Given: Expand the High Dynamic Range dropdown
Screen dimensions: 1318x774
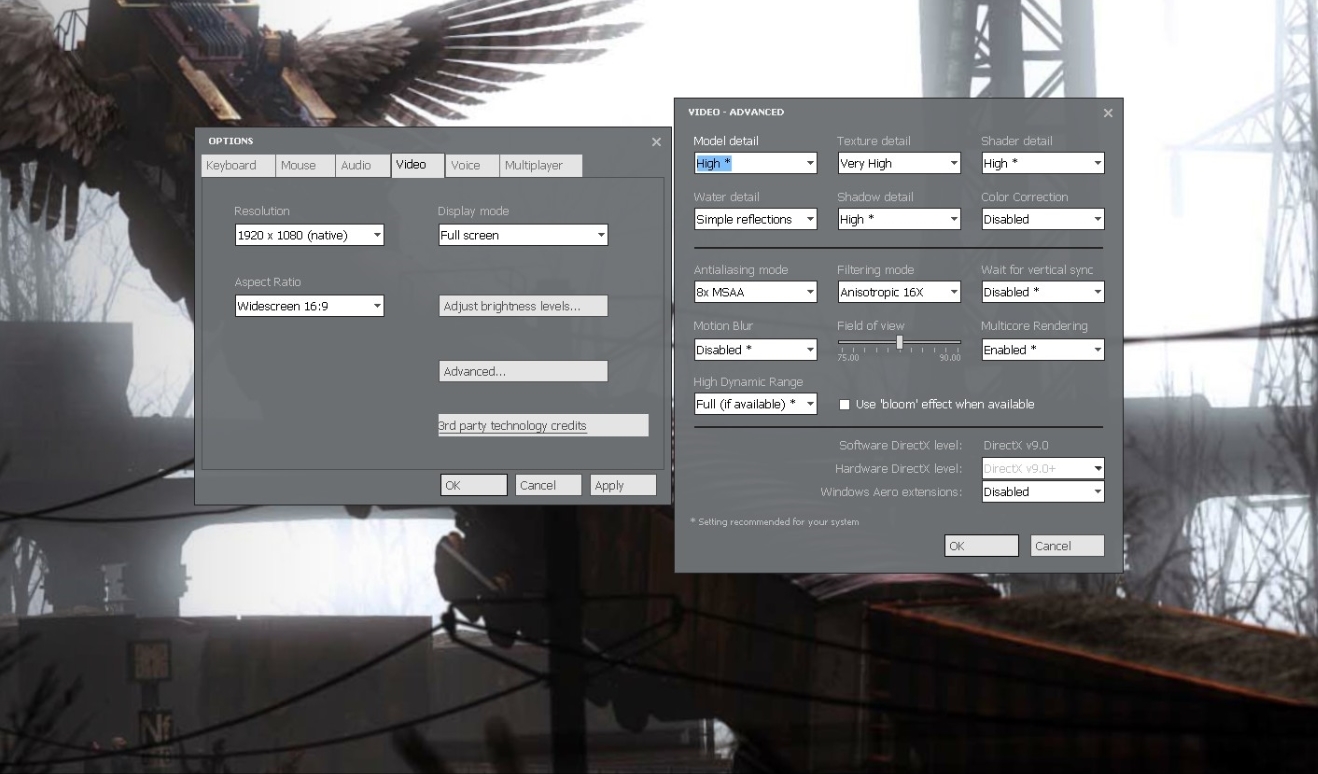Looking at the screenshot, I should click(755, 404).
